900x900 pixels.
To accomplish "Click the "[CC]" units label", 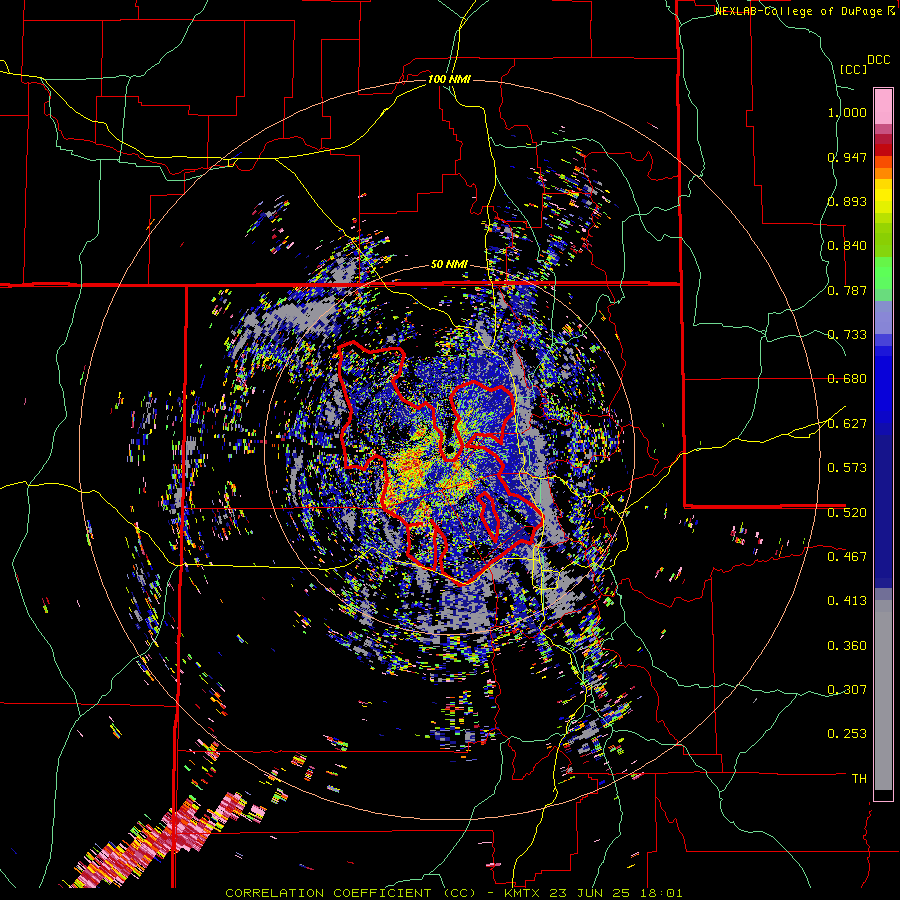I will click(x=853, y=69).
